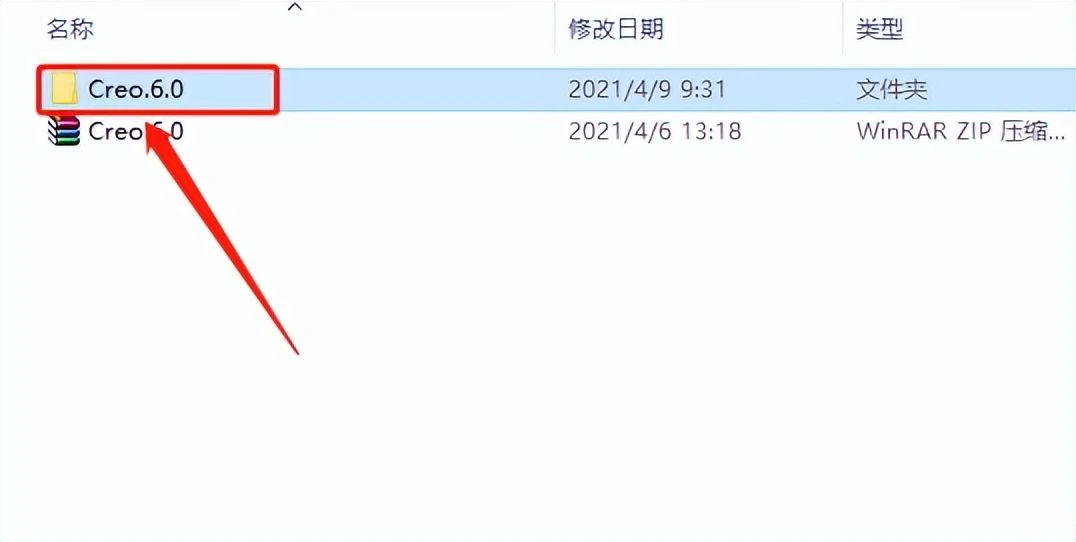Viewport: 1076px width, 542px height.
Task: Click the archive's date 2021/4/6 13:18
Action: point(655,130)
